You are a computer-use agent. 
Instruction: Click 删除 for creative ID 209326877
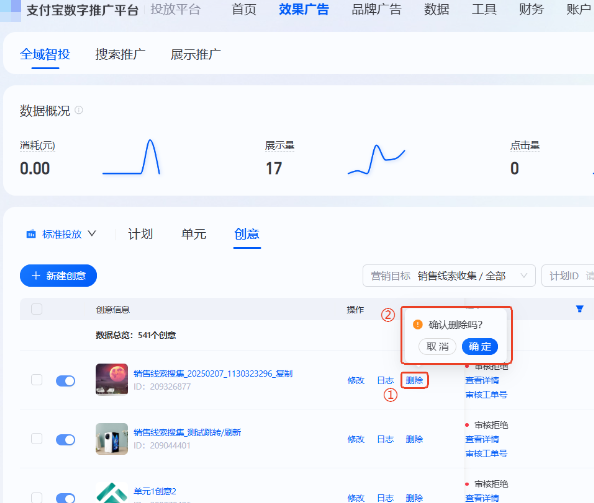[414, 380]
